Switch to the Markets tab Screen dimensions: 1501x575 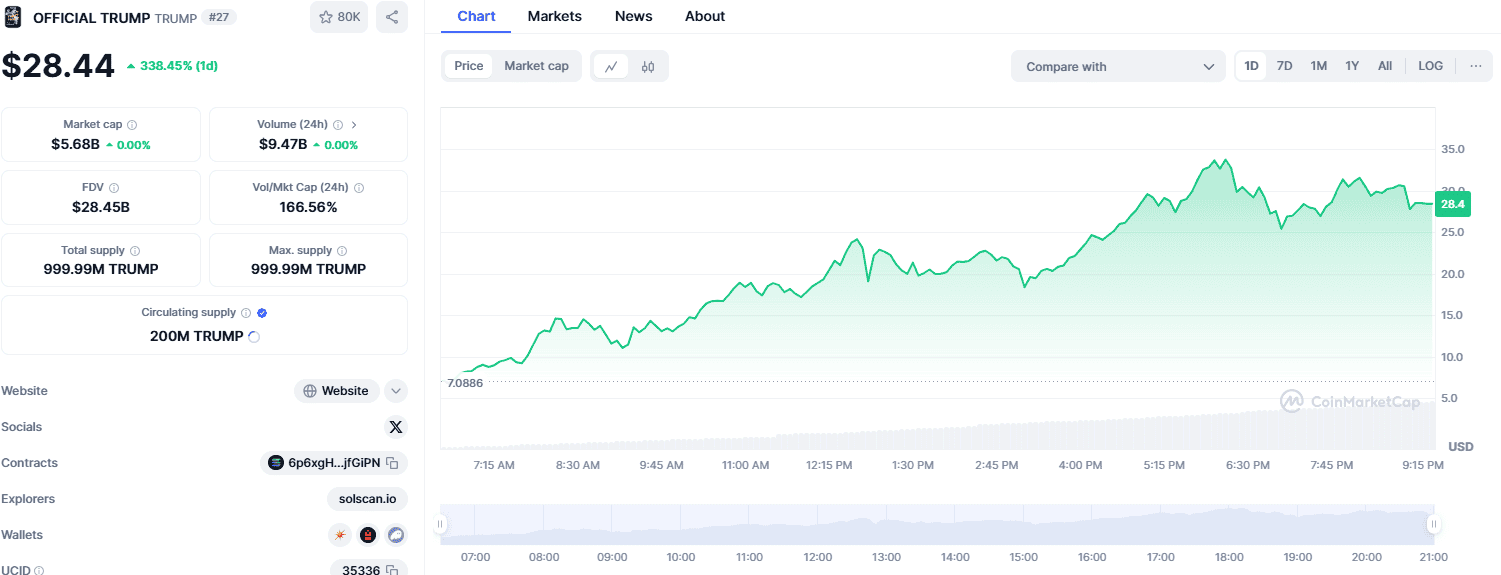click(x=555, y=16)
